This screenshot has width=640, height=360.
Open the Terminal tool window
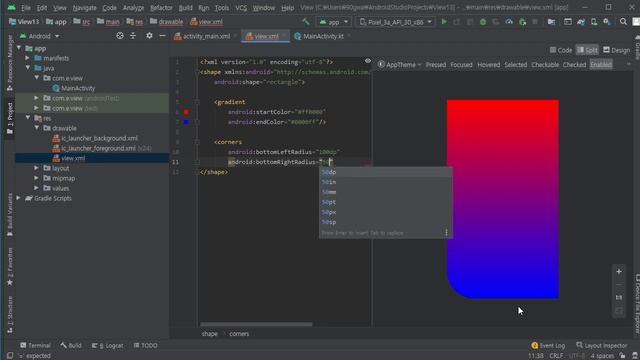click(x=35, y=345)
